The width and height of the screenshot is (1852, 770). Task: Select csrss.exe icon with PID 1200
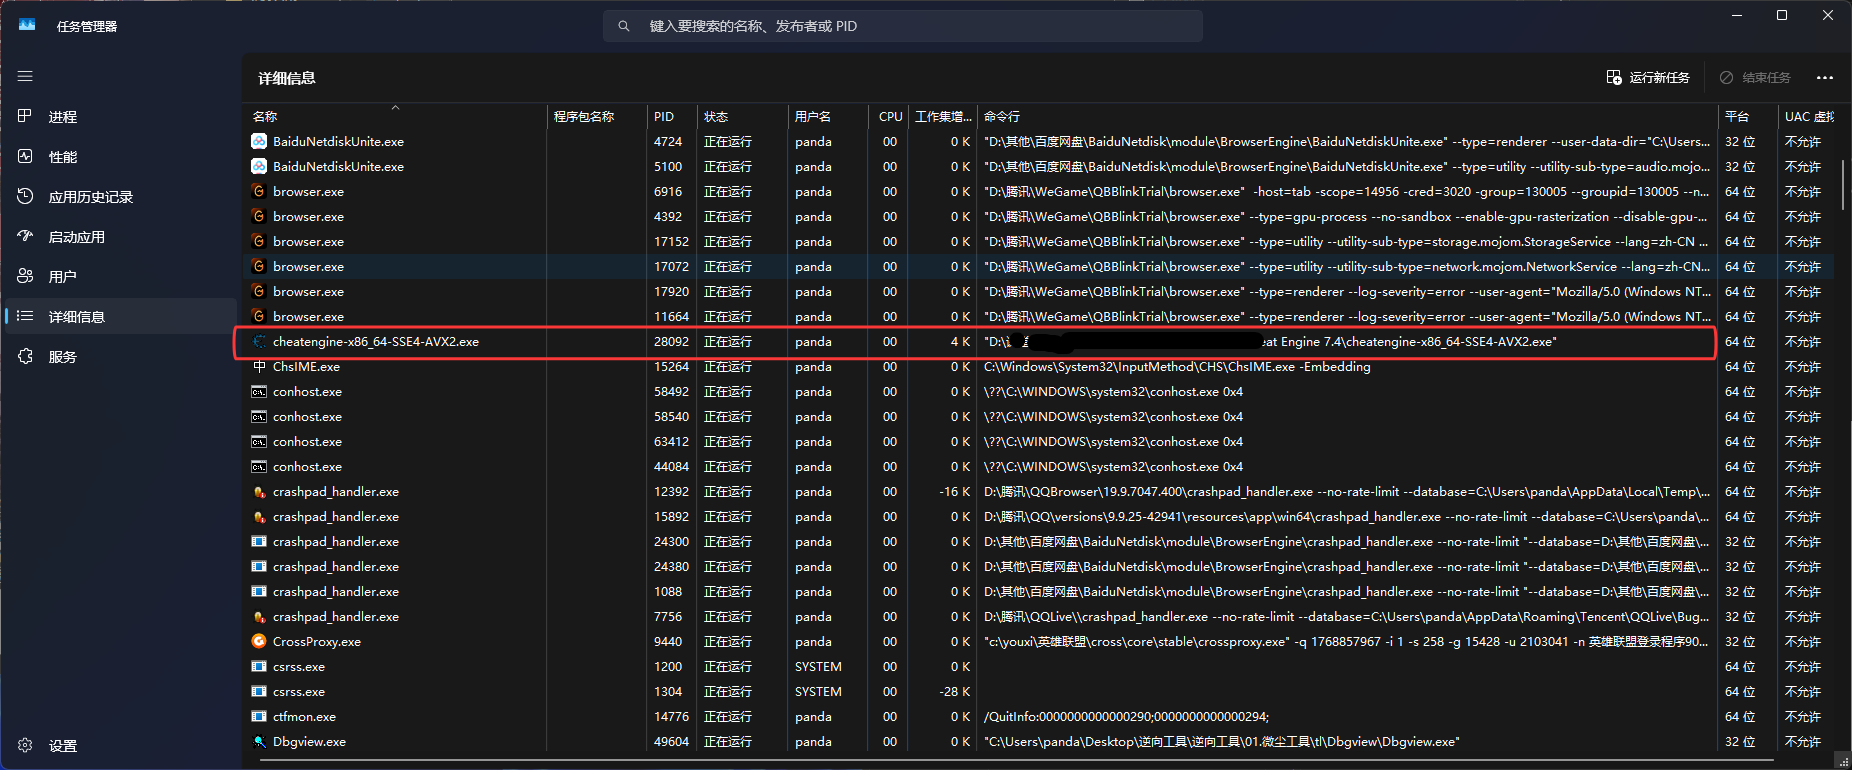[259, 666]
